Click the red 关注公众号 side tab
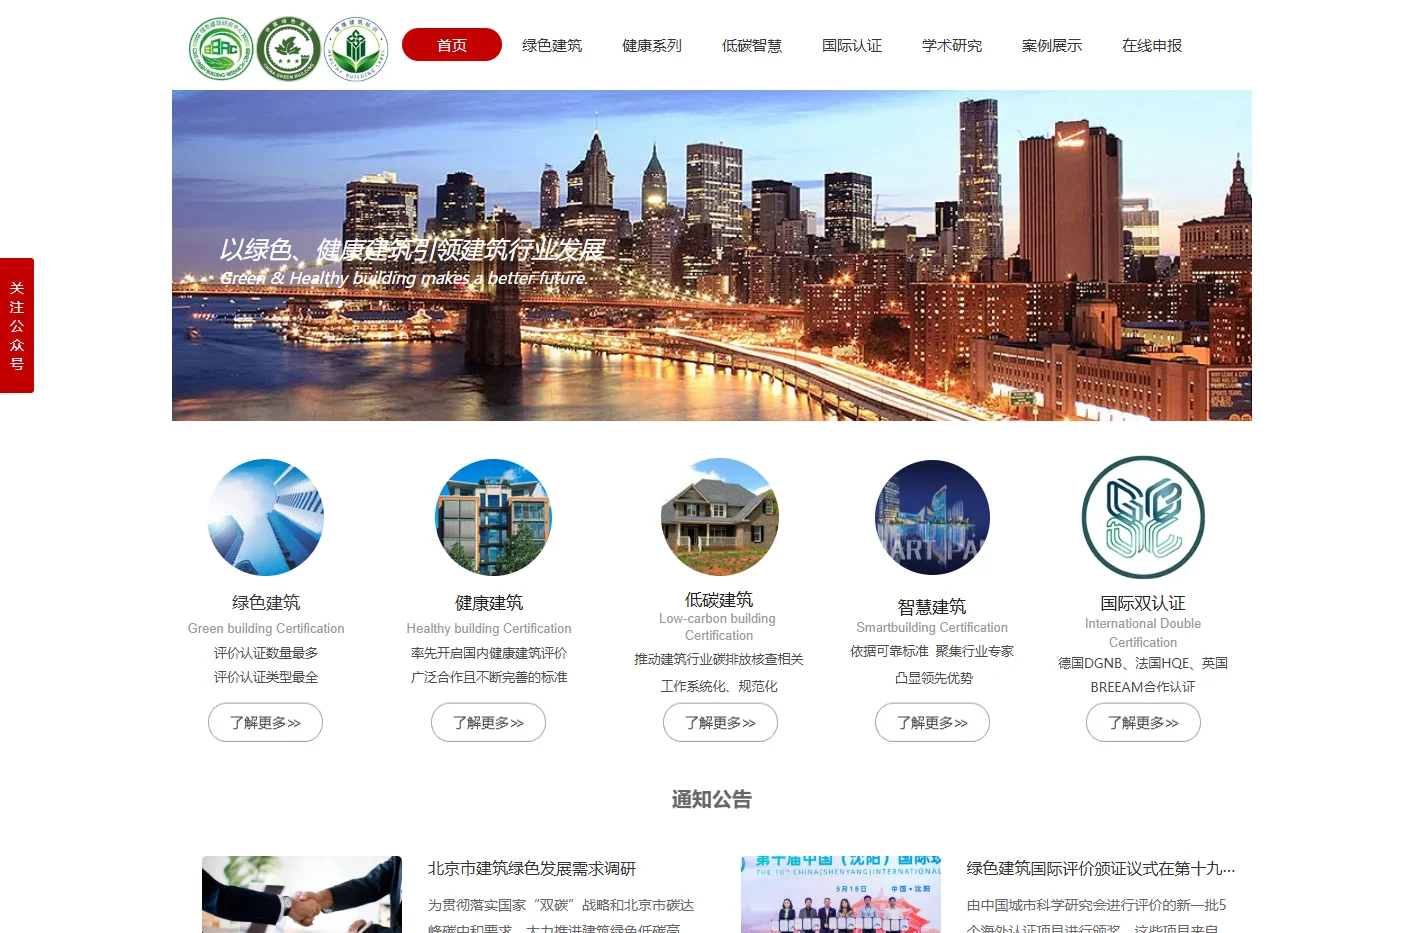 pos(17,325)
